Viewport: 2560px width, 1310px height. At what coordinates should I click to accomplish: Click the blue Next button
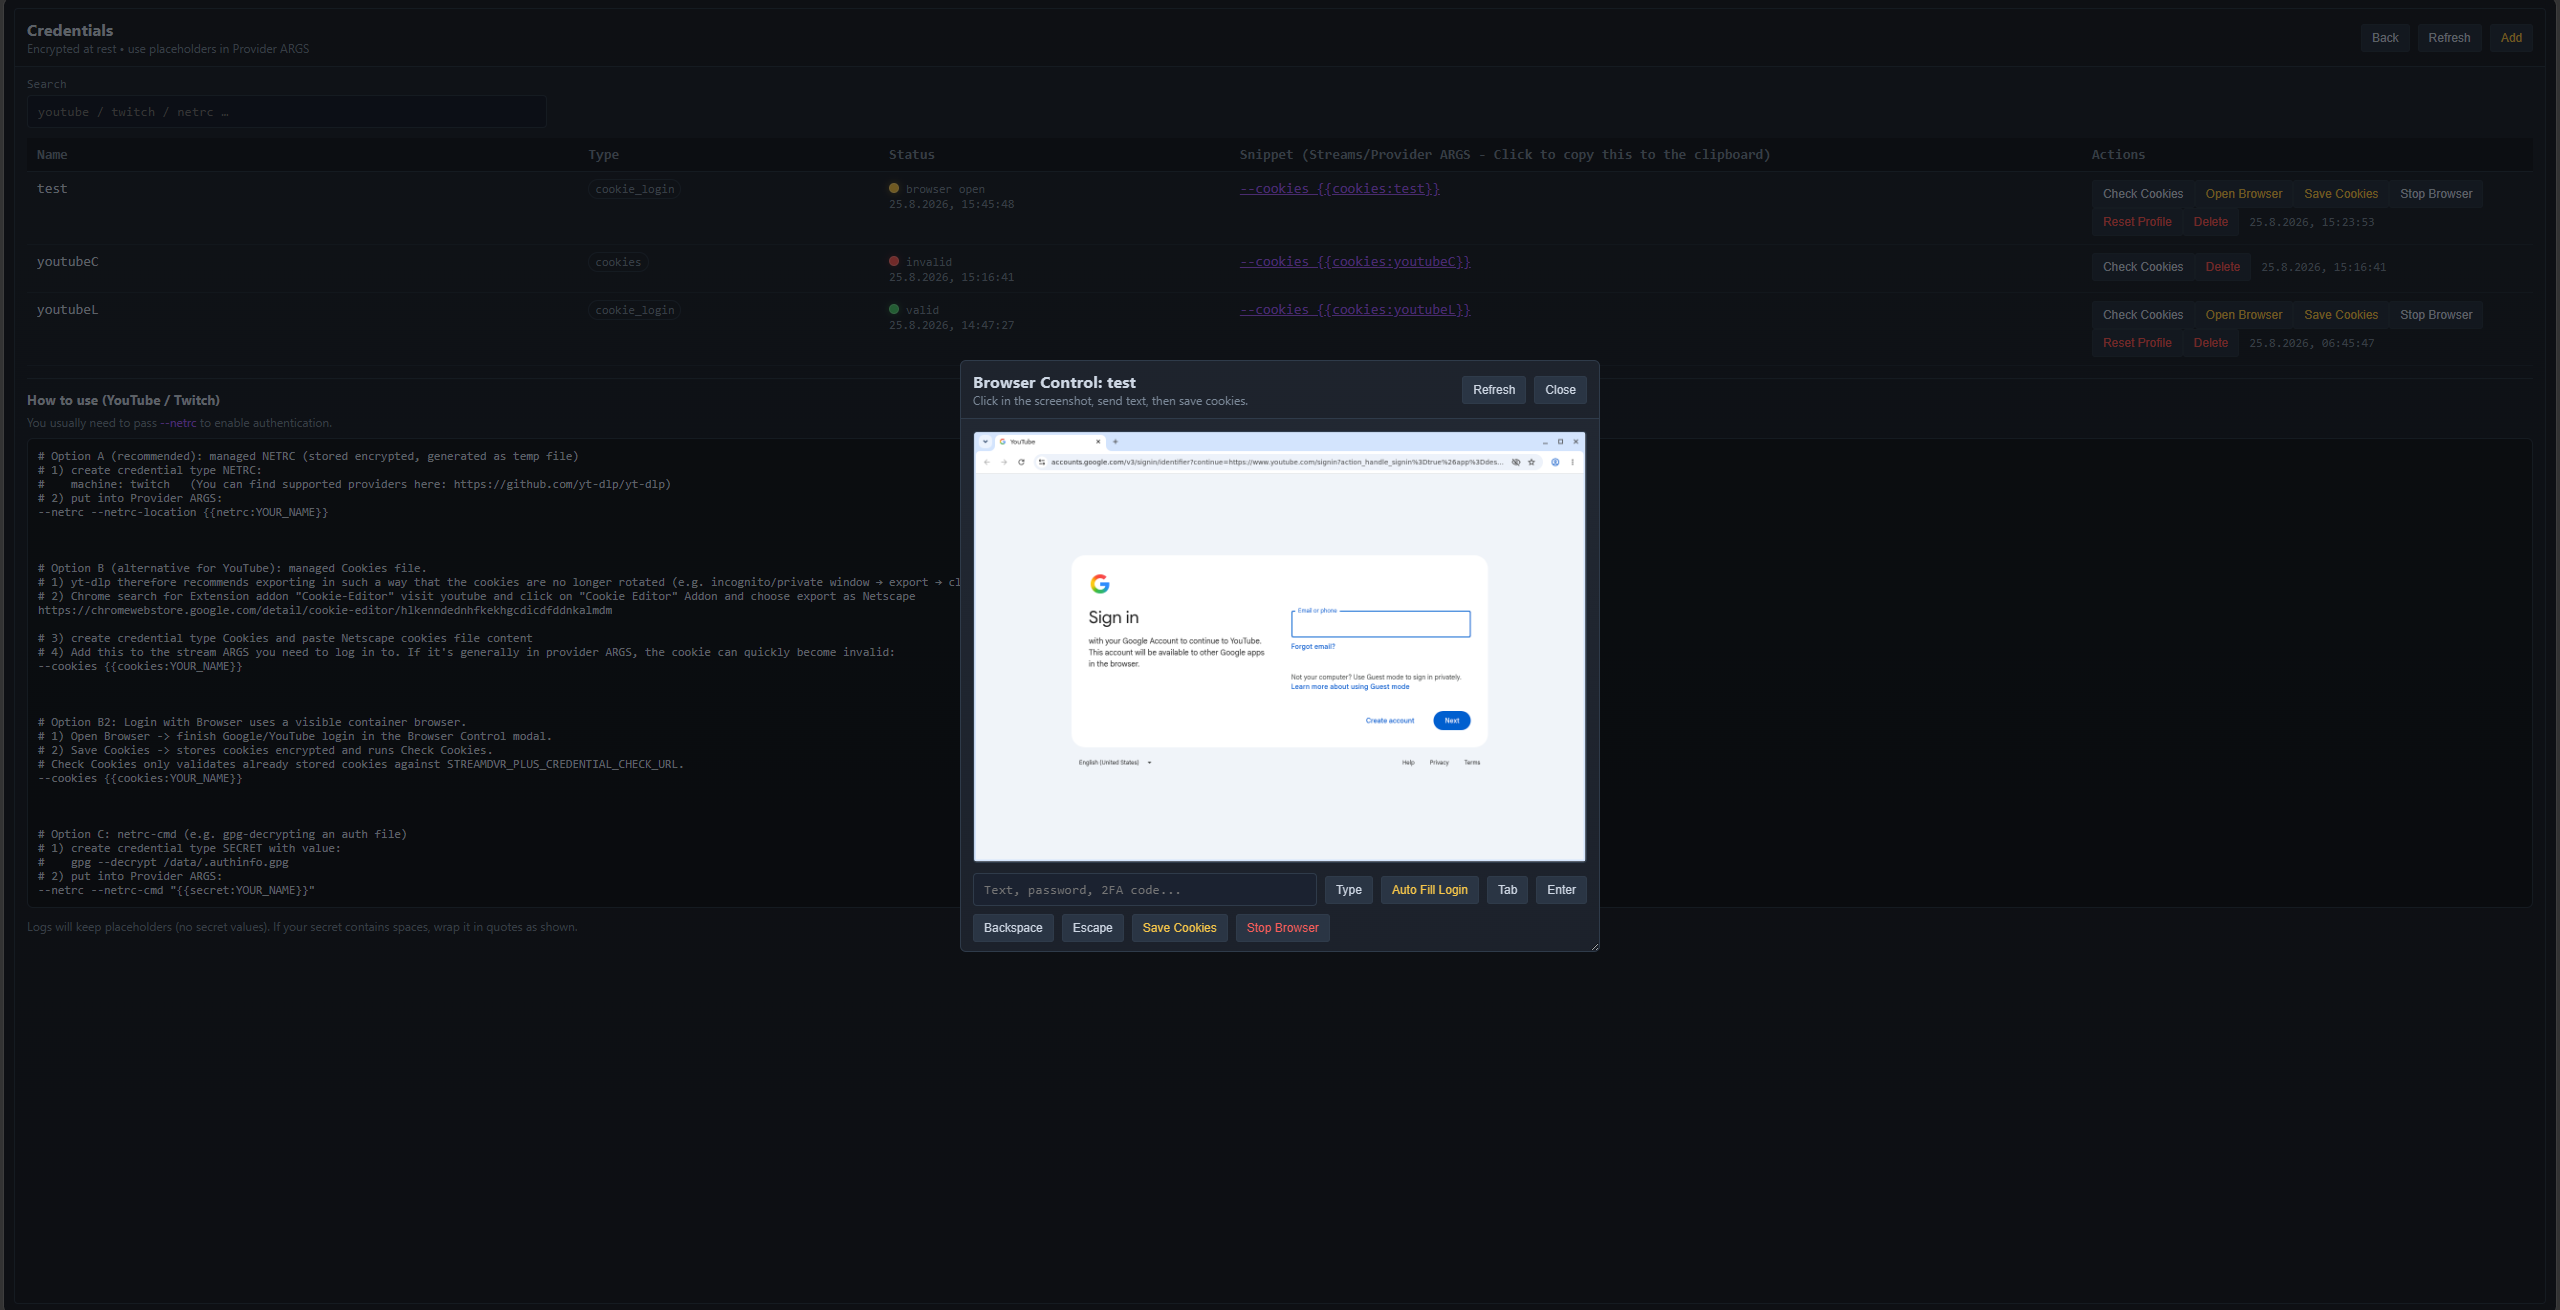[1451, 720]
